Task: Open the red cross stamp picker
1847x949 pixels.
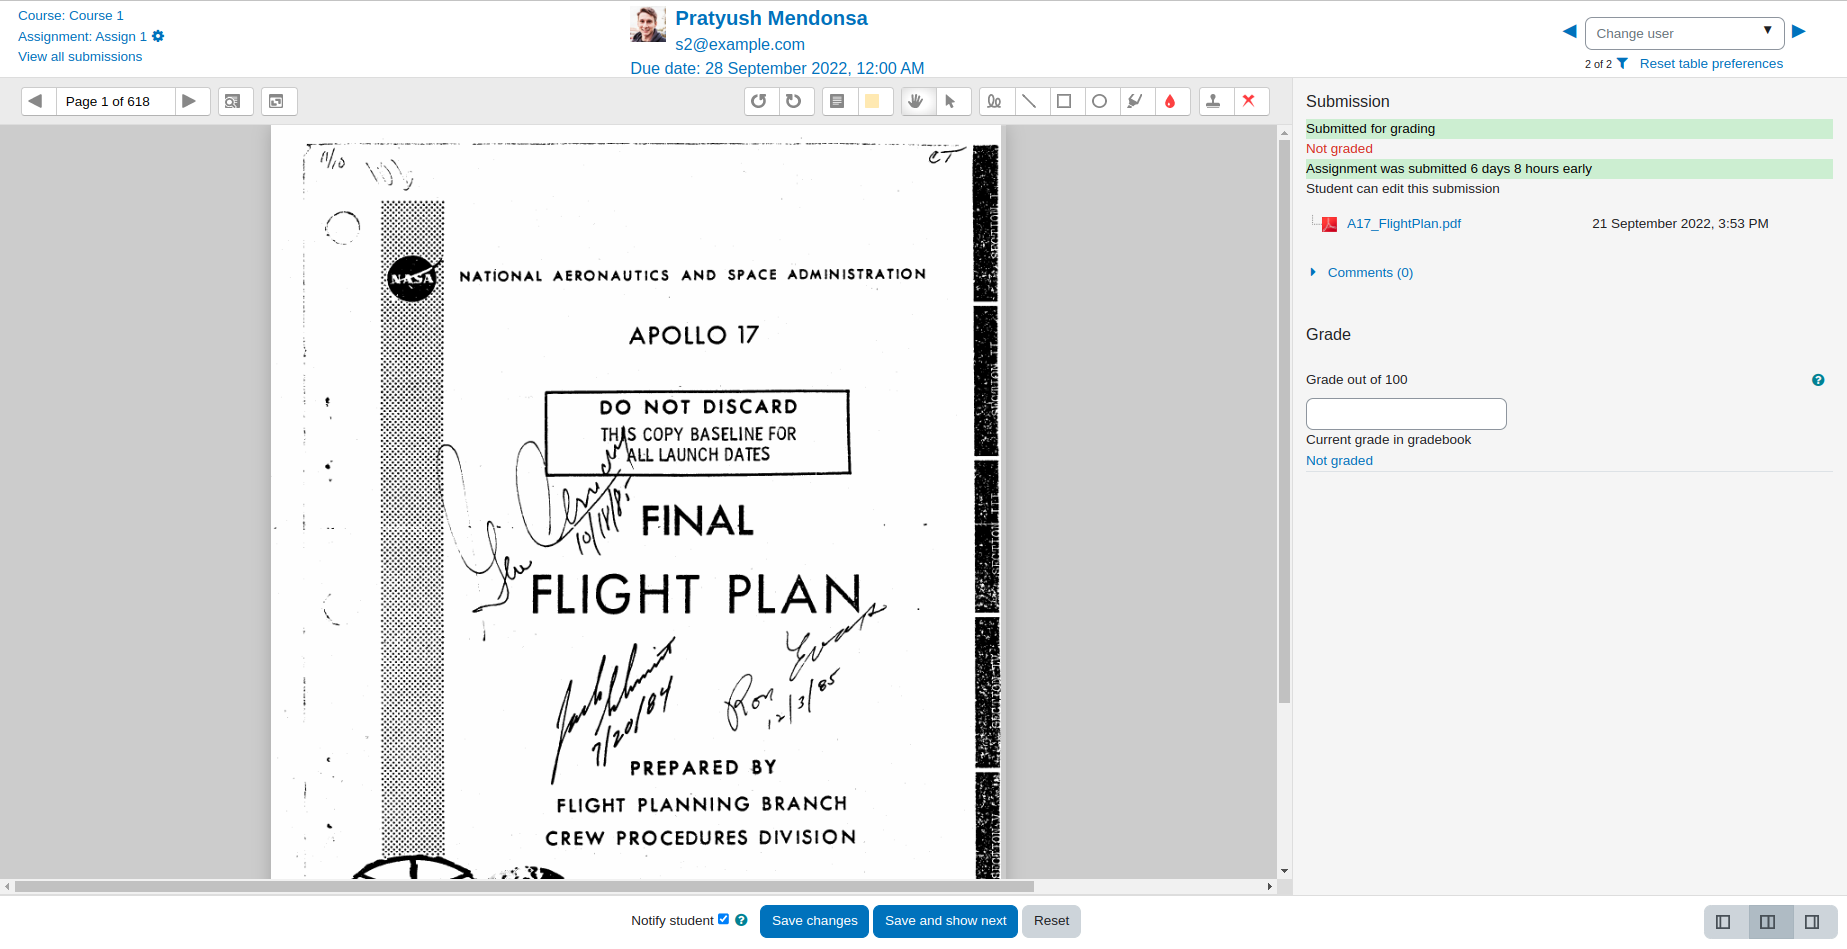Action: 1250,101
